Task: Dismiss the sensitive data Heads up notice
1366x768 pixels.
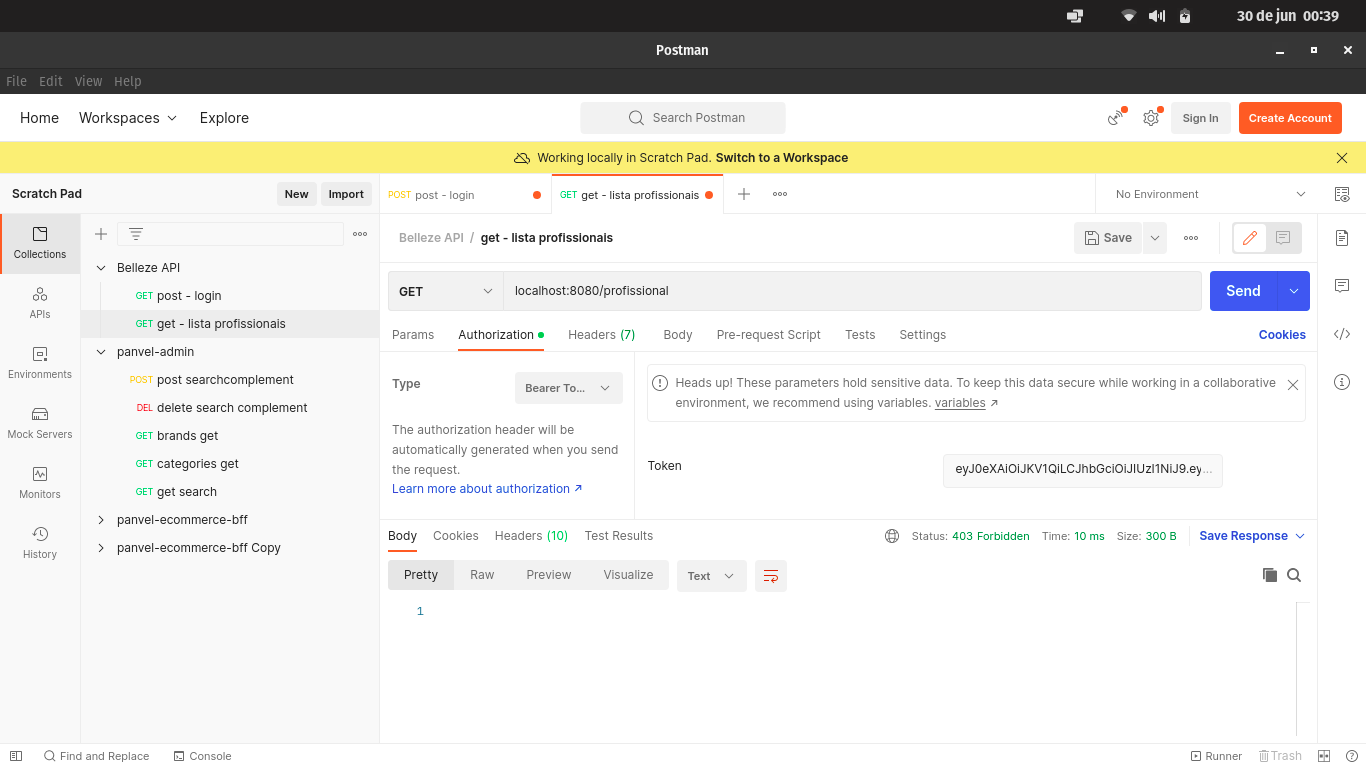Action: click(x=1293, y=385)
